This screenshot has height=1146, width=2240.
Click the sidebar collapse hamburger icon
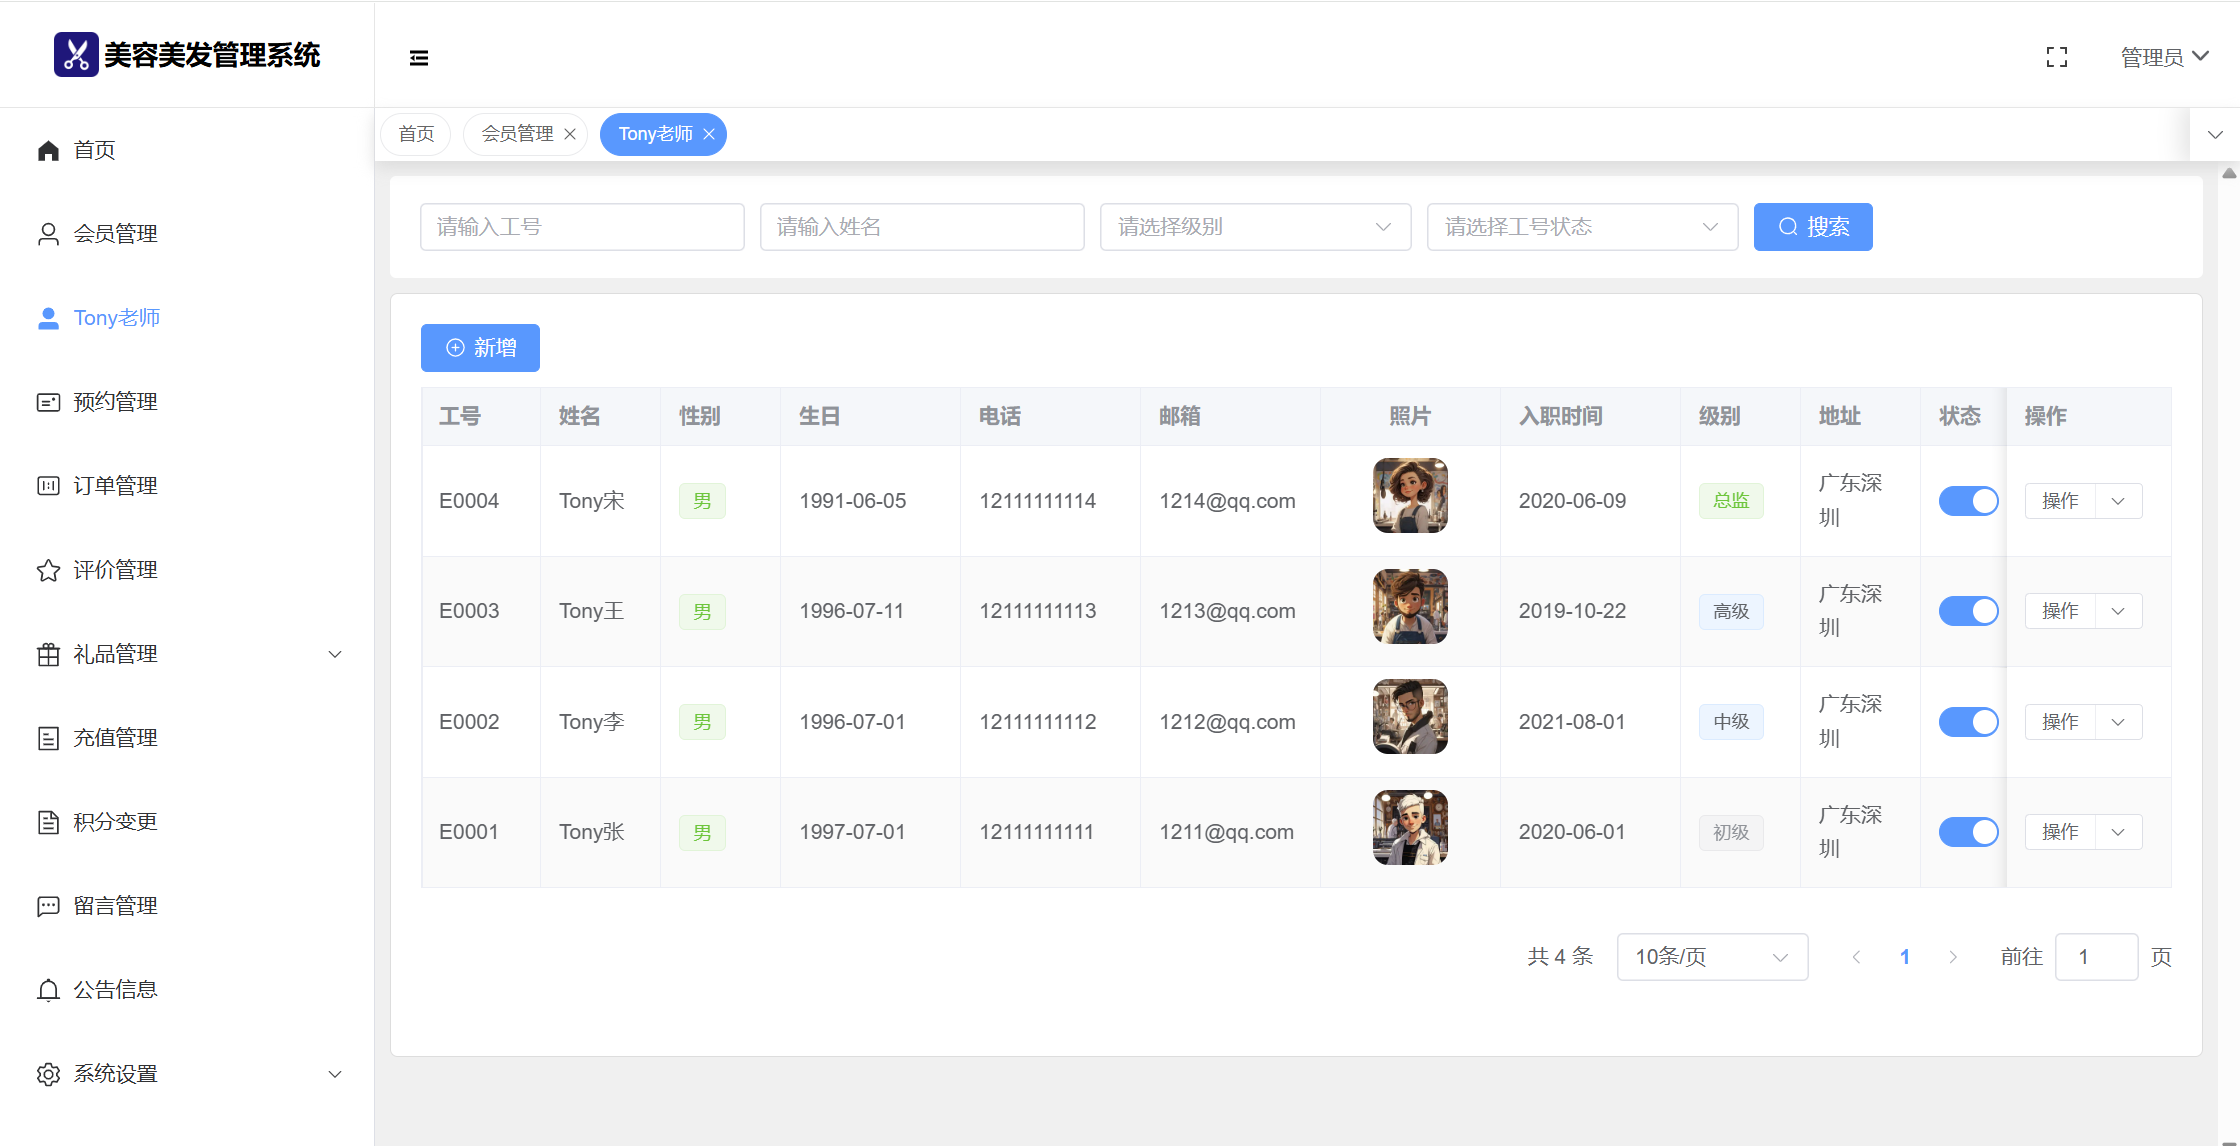[x=419, y=58]
